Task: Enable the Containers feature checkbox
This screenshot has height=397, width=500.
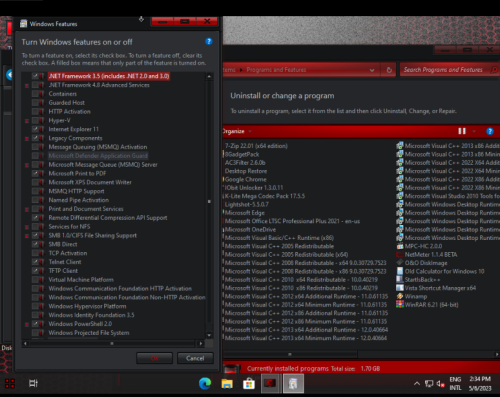Action: (35, 94)
